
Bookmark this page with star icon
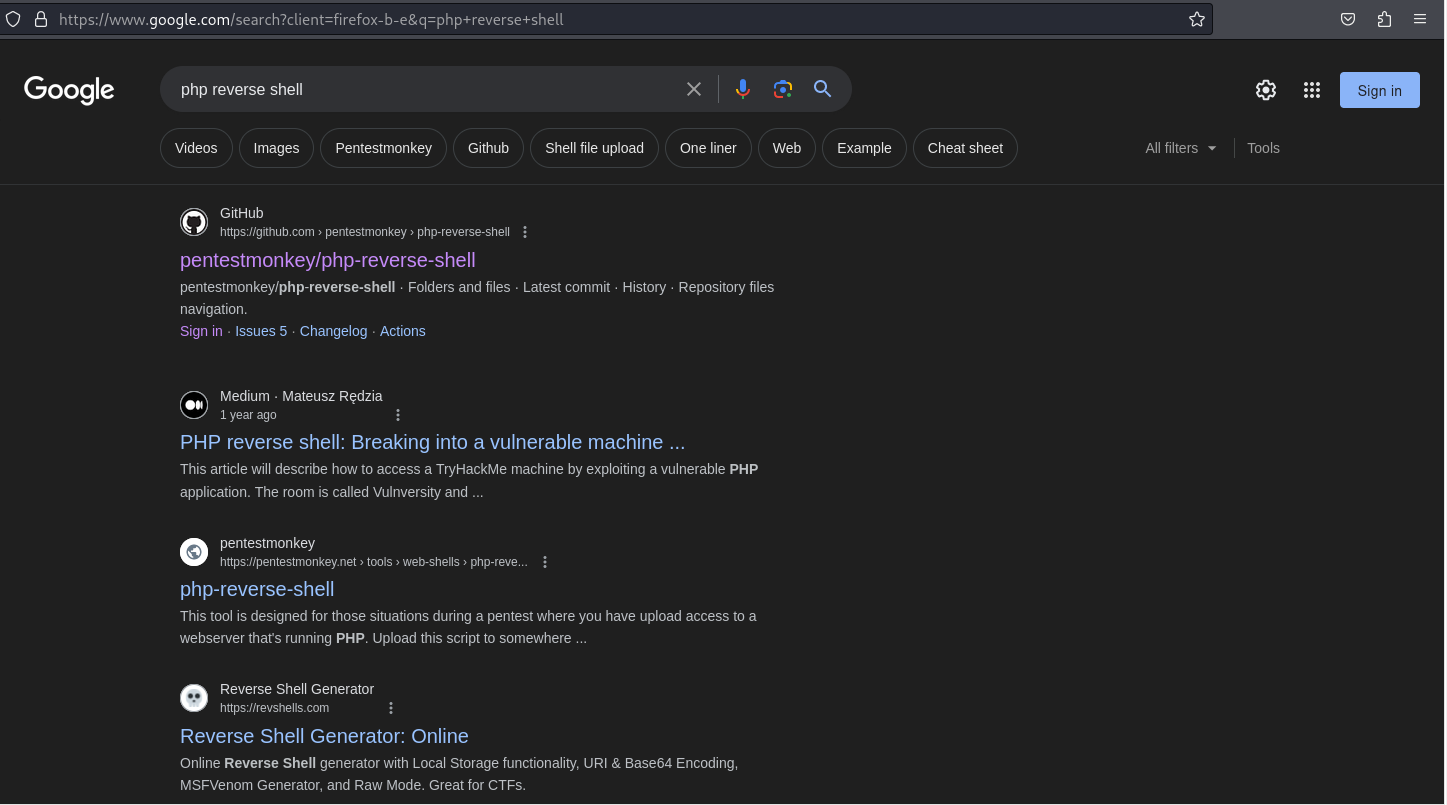tap(1196, 19)
